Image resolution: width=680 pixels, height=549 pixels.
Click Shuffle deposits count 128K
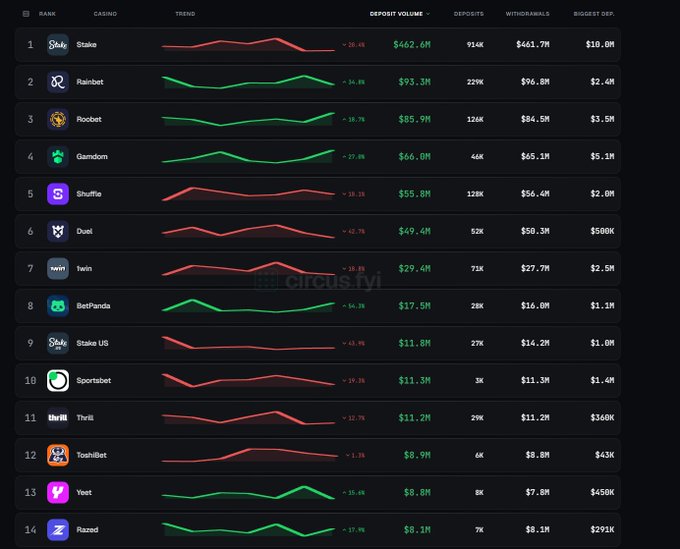[x=475, y=194]
